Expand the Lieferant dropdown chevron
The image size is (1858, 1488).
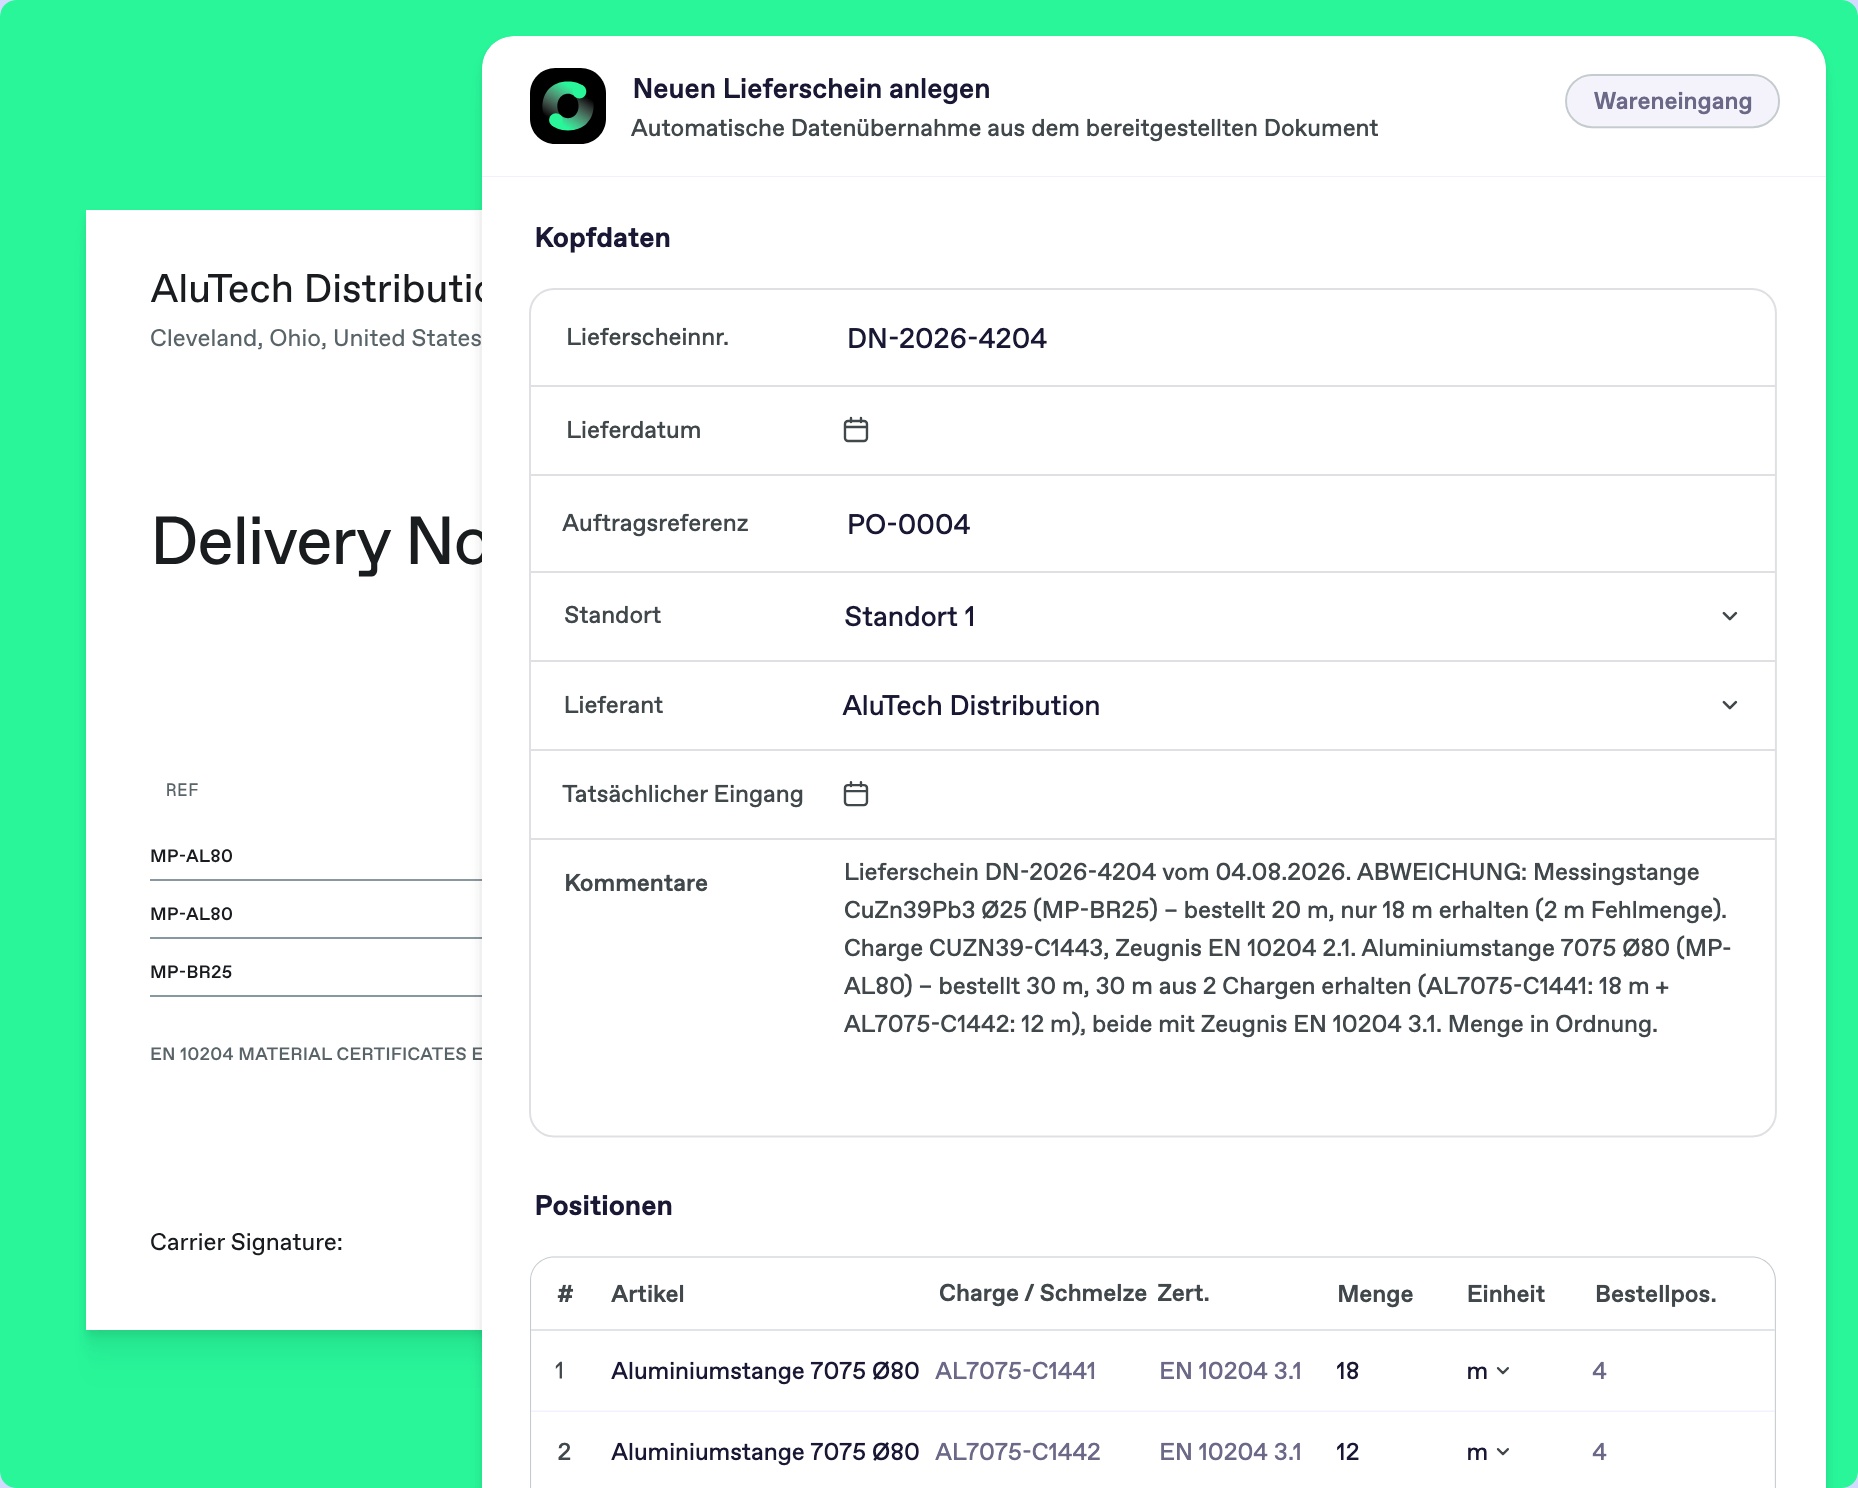[1730, 705]
